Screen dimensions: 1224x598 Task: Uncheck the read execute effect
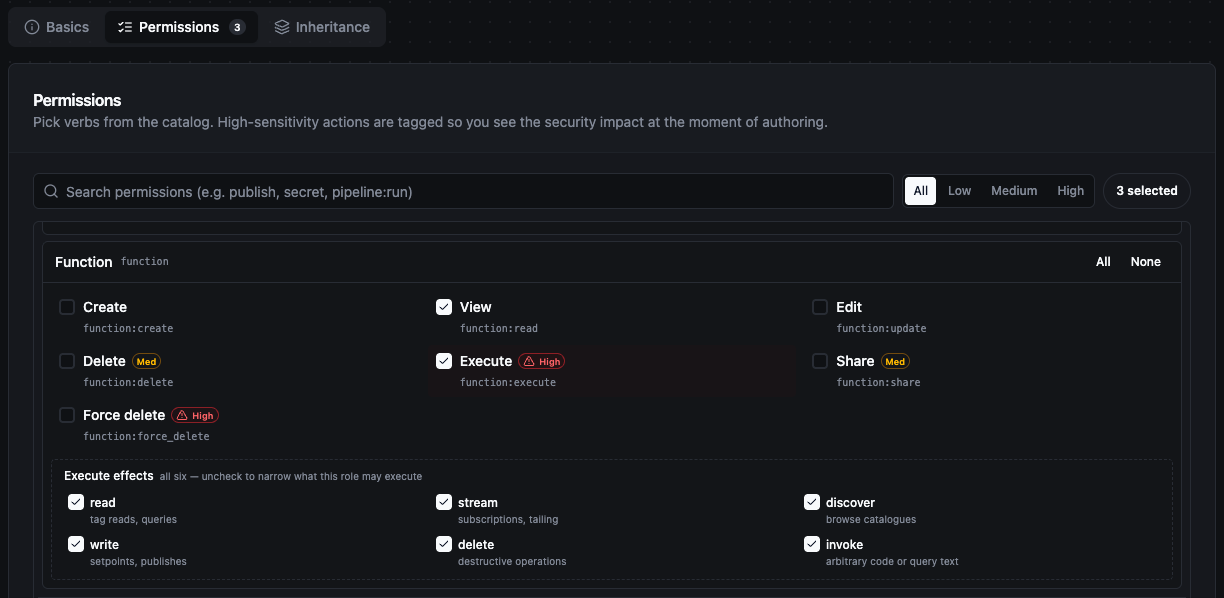tap(76, 502)
